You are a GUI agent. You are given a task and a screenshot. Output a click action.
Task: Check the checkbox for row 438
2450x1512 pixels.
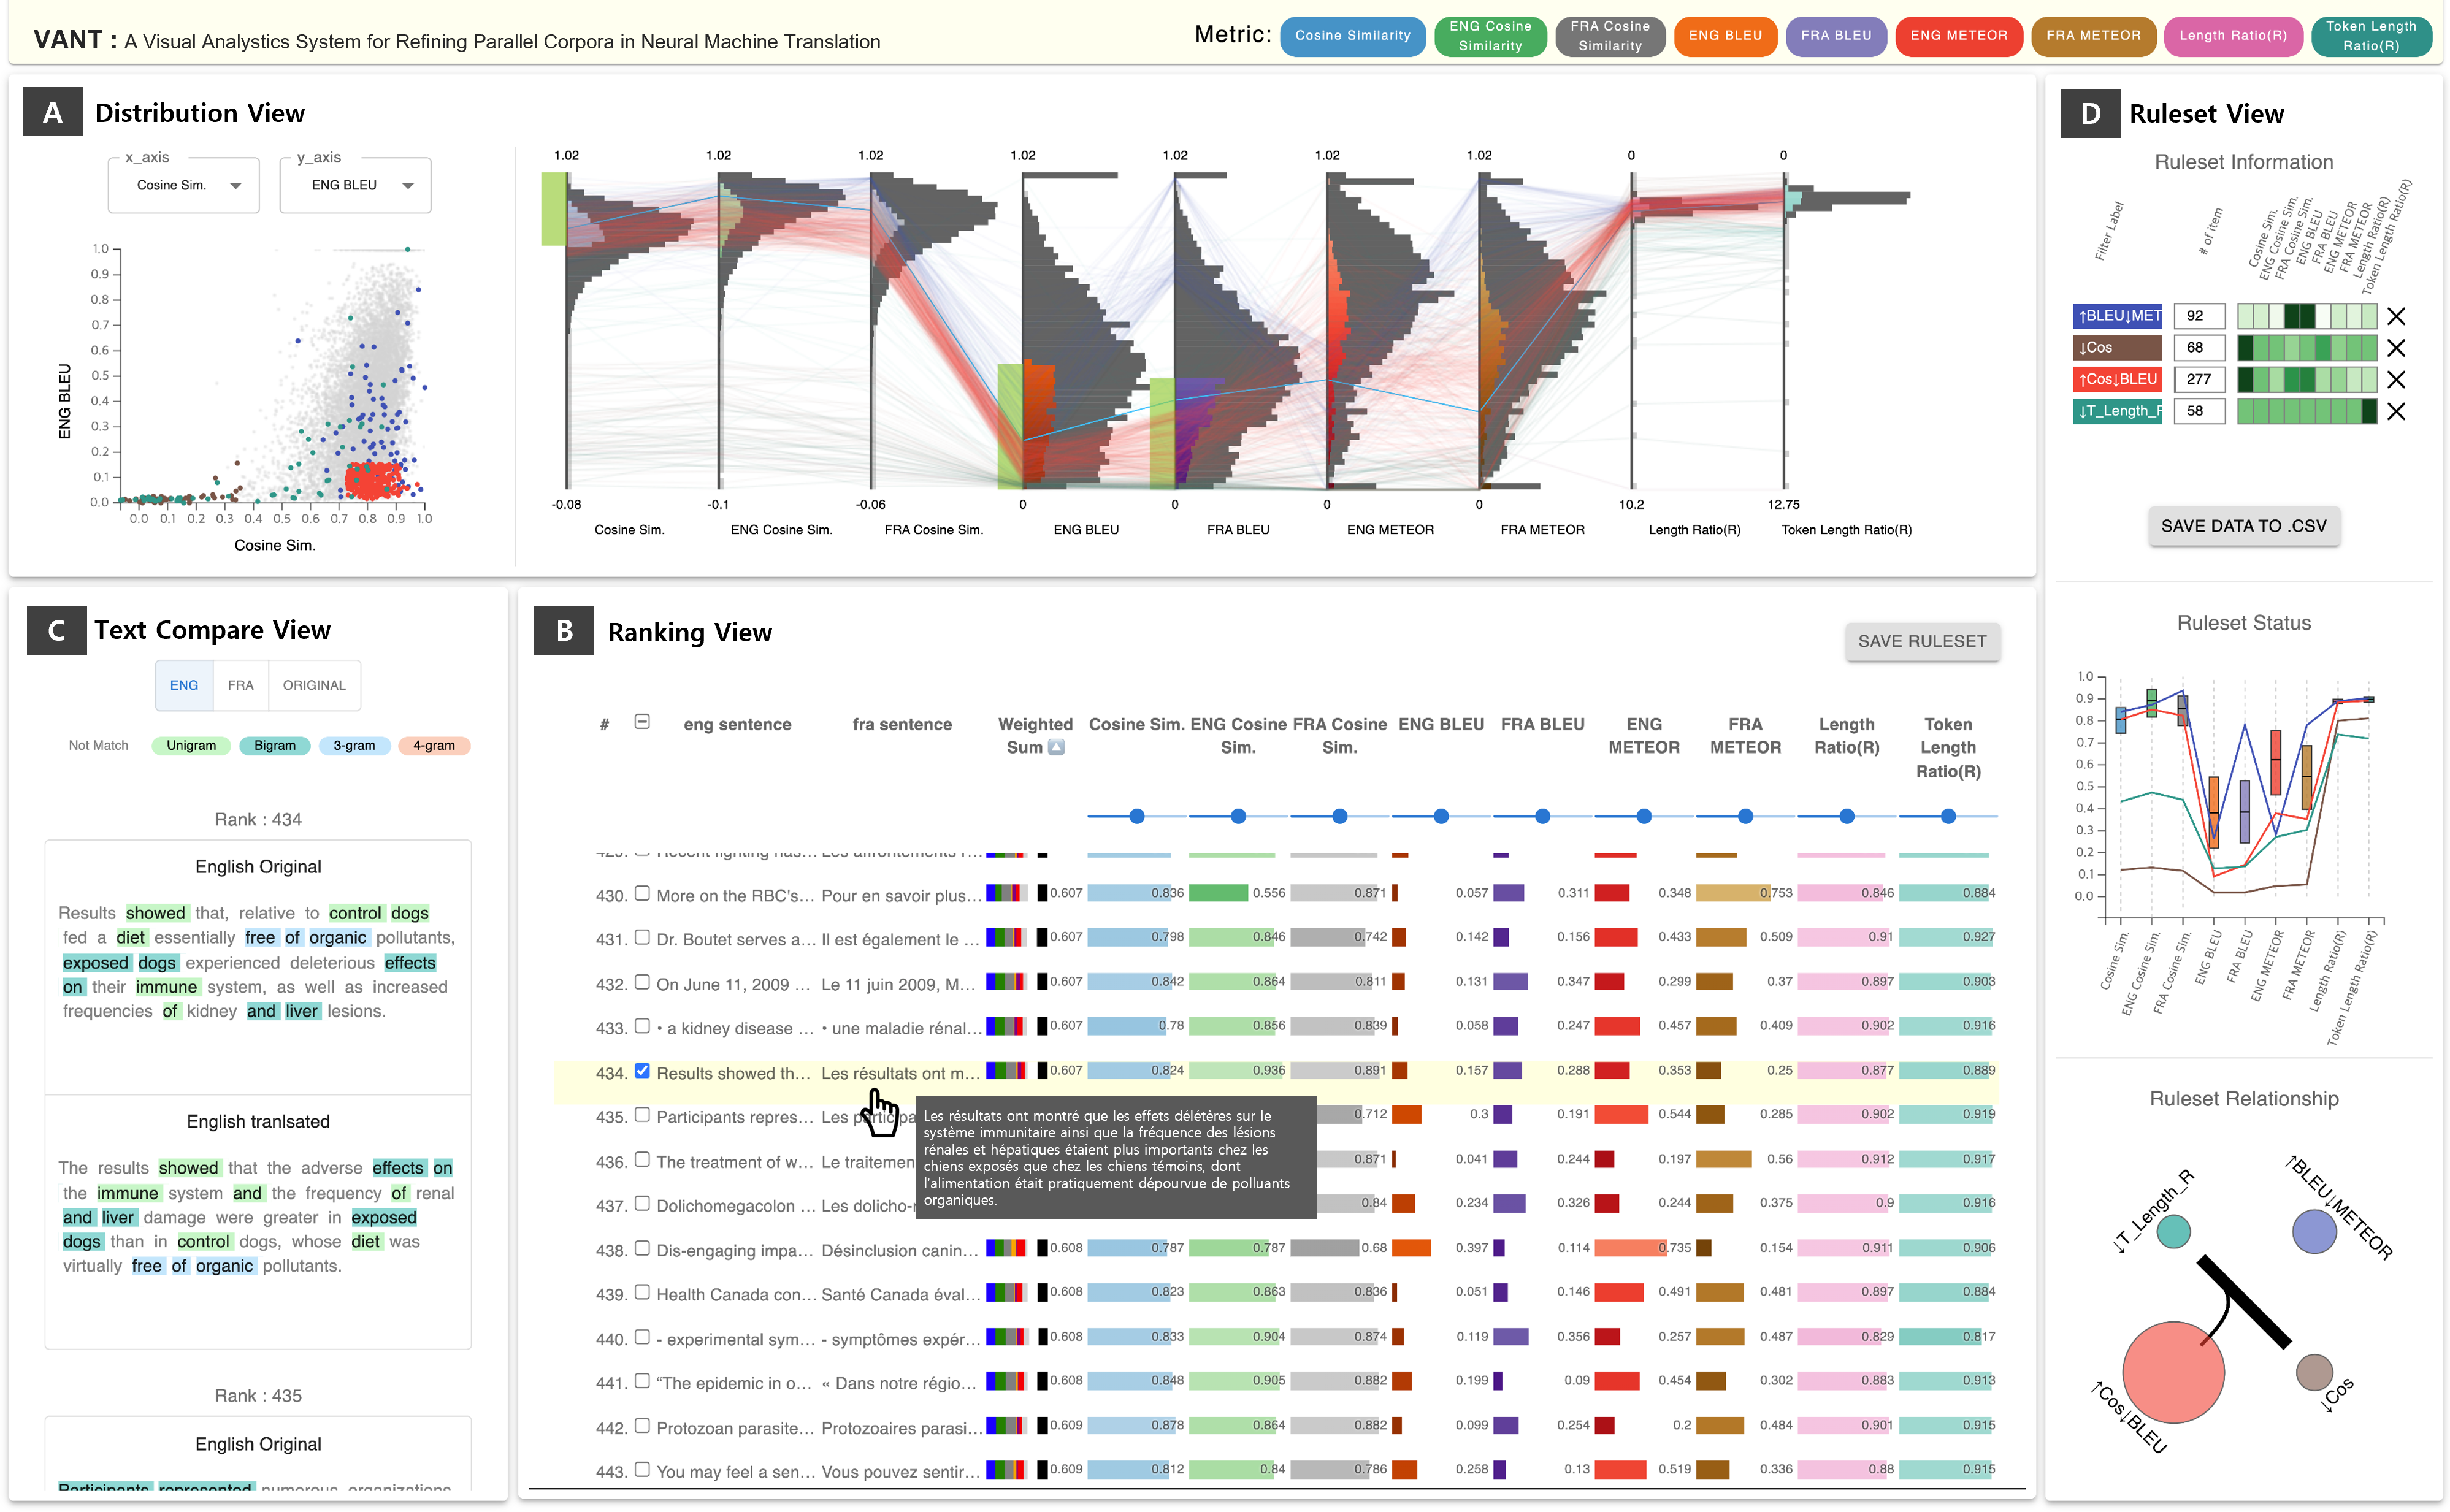tap(642, 1248)
